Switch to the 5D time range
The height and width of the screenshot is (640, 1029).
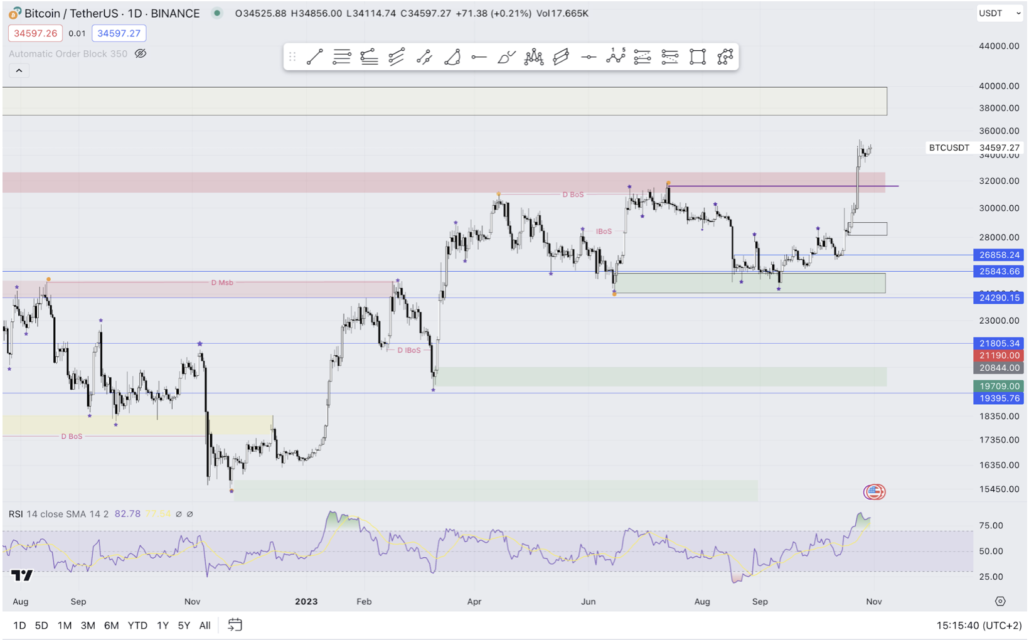(41, 626)
